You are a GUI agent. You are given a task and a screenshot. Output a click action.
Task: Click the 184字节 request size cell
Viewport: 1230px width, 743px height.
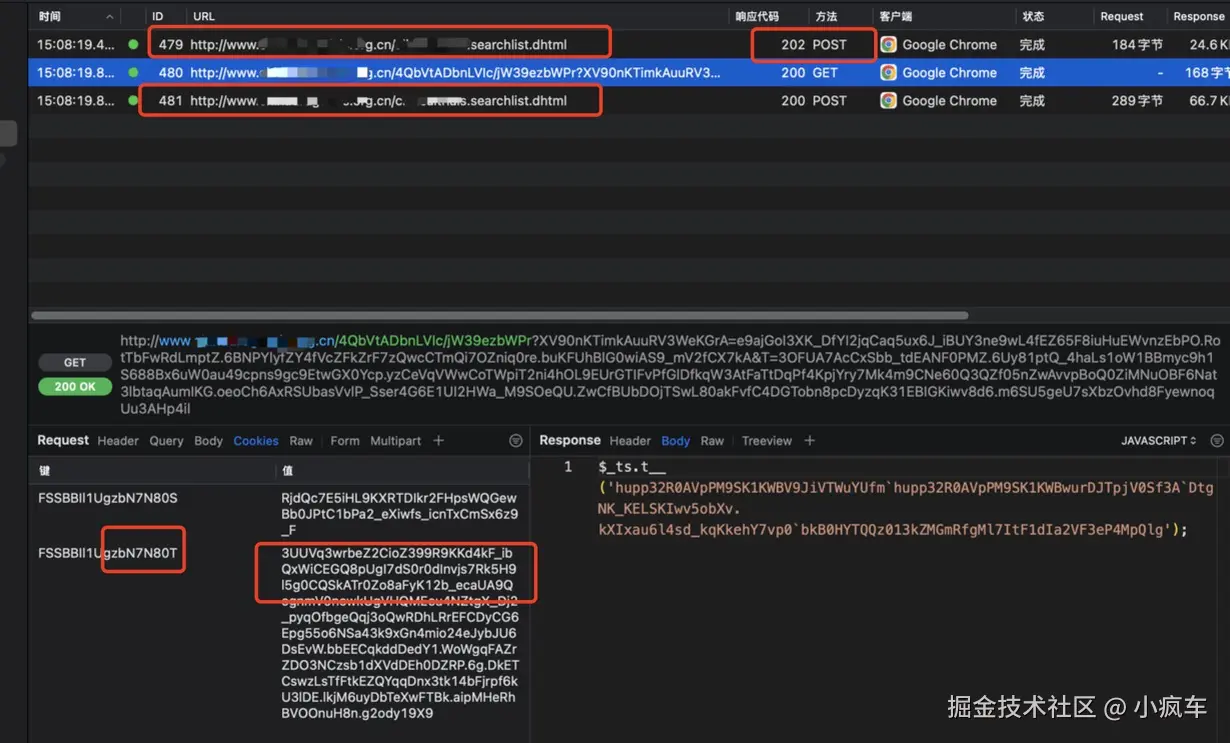point(1137,45)
